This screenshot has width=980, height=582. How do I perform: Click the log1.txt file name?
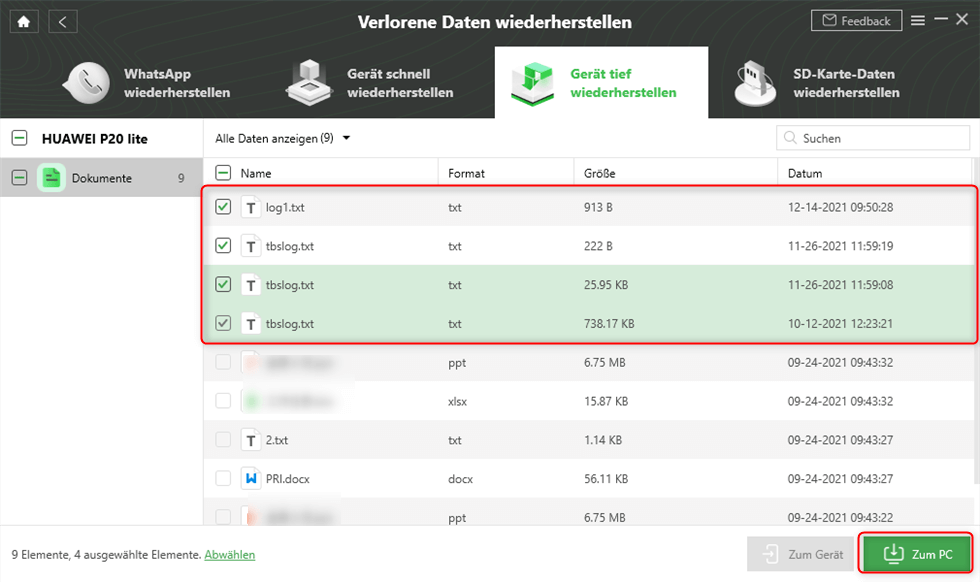tap(285, 208)
